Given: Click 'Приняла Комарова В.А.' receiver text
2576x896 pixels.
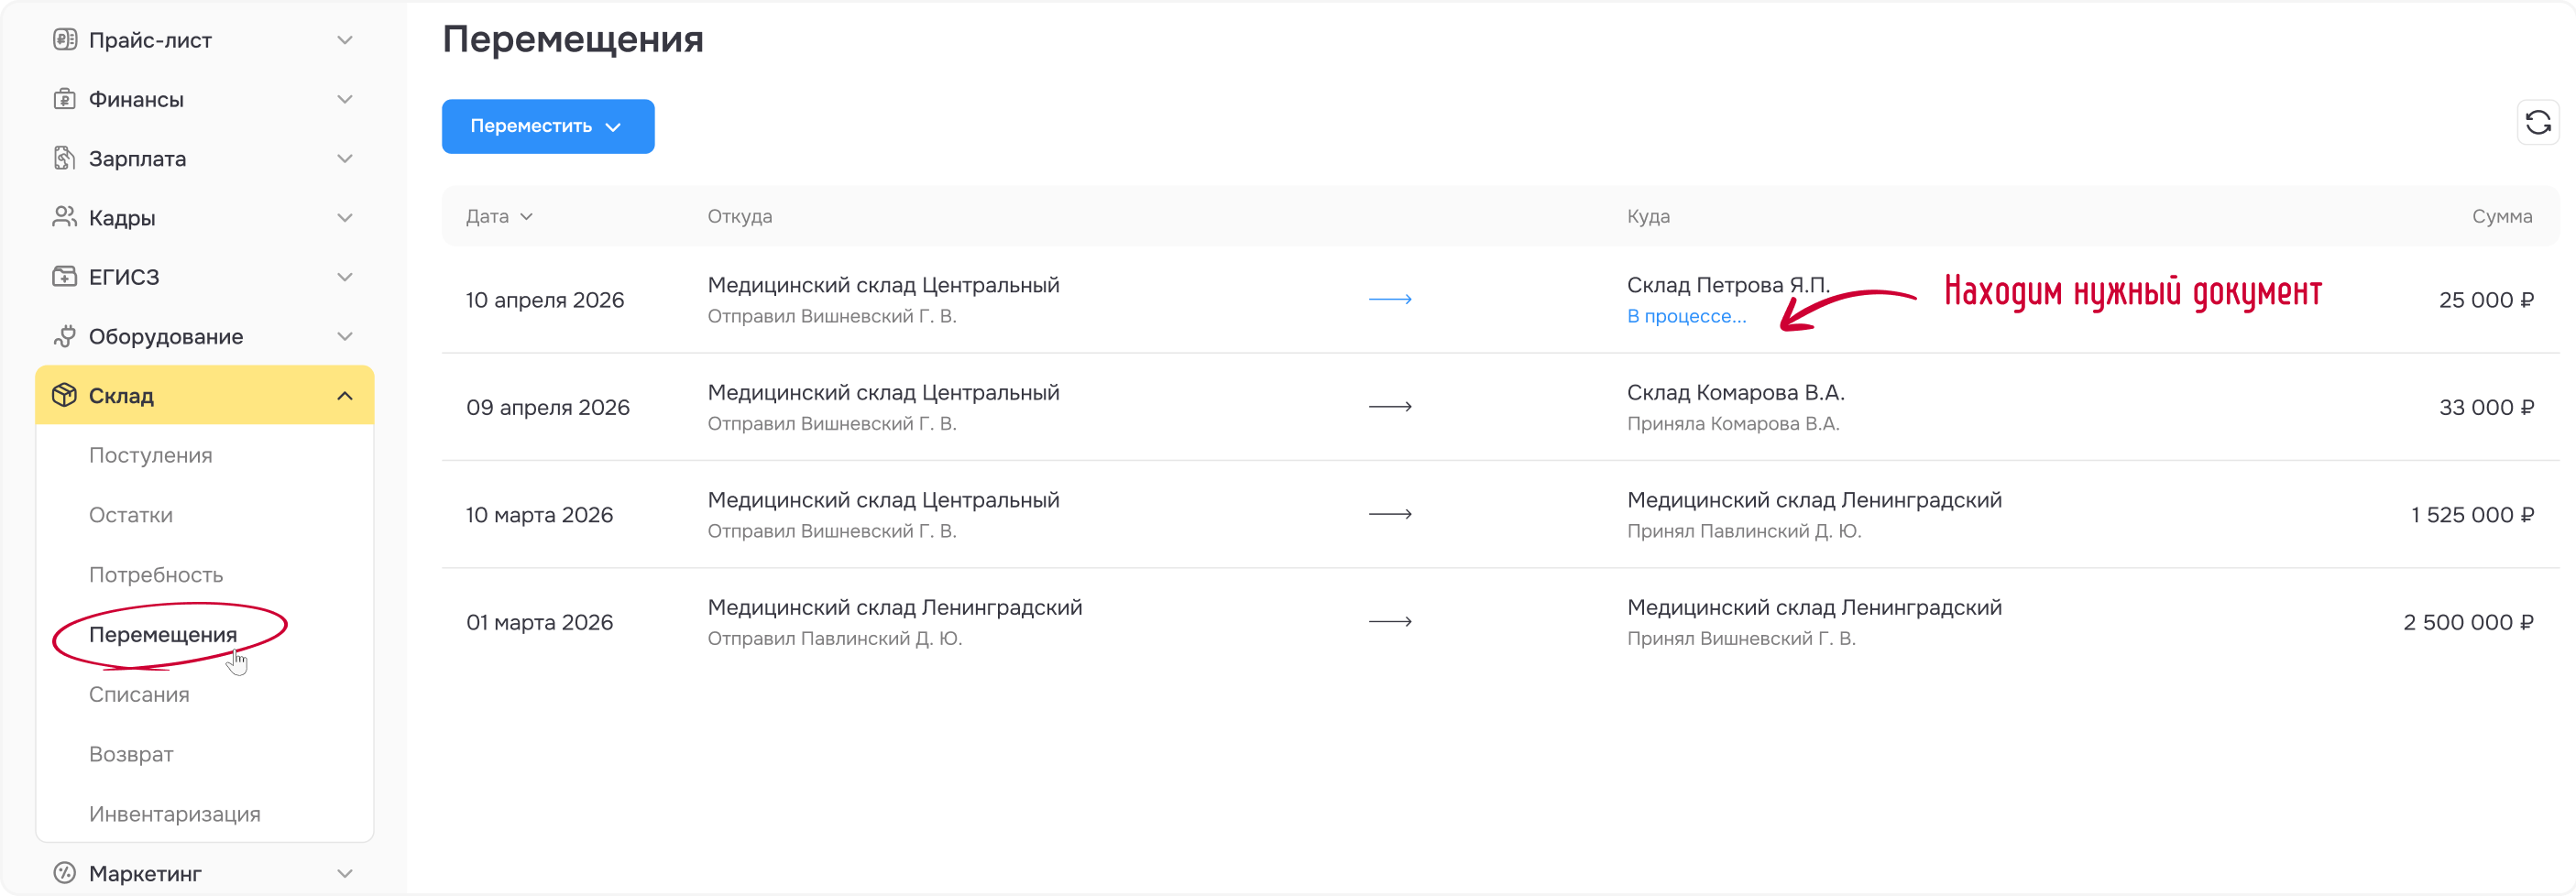Looking at the screenshot, I should pyautogui.click(x=1733, y=423).
